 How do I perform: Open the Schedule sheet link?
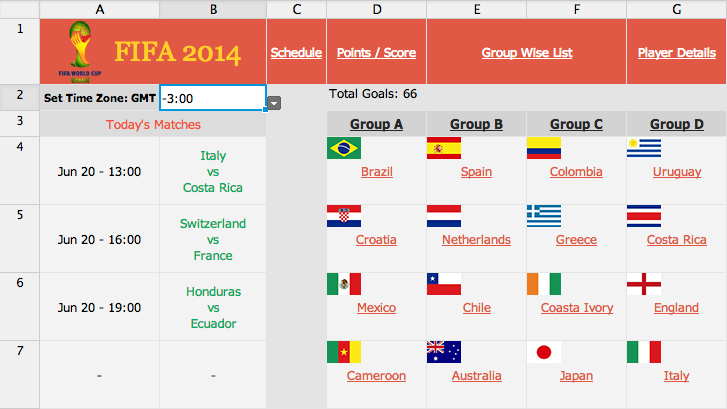[x=296, y=53]
